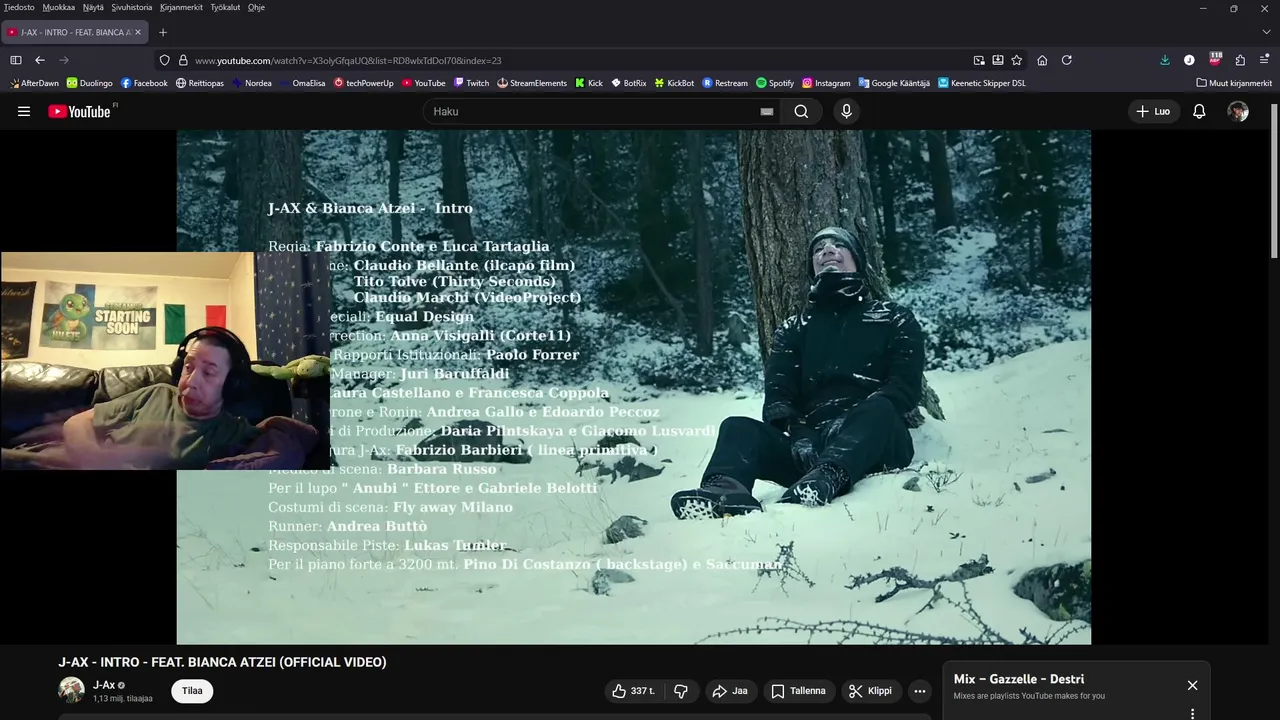
Task: Open the on-screen keyboard icon in search box
Action: pos(767,112)
